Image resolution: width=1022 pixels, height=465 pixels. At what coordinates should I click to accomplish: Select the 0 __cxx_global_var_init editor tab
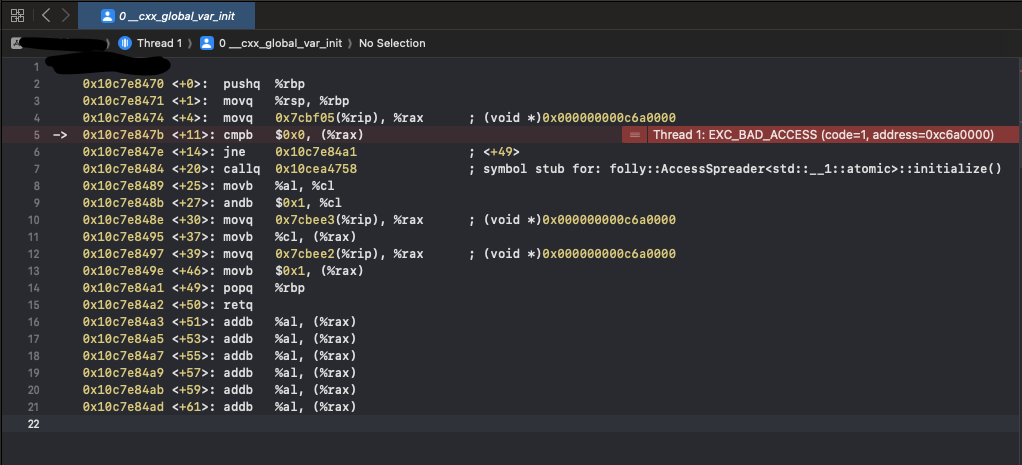tap(166, 15)
